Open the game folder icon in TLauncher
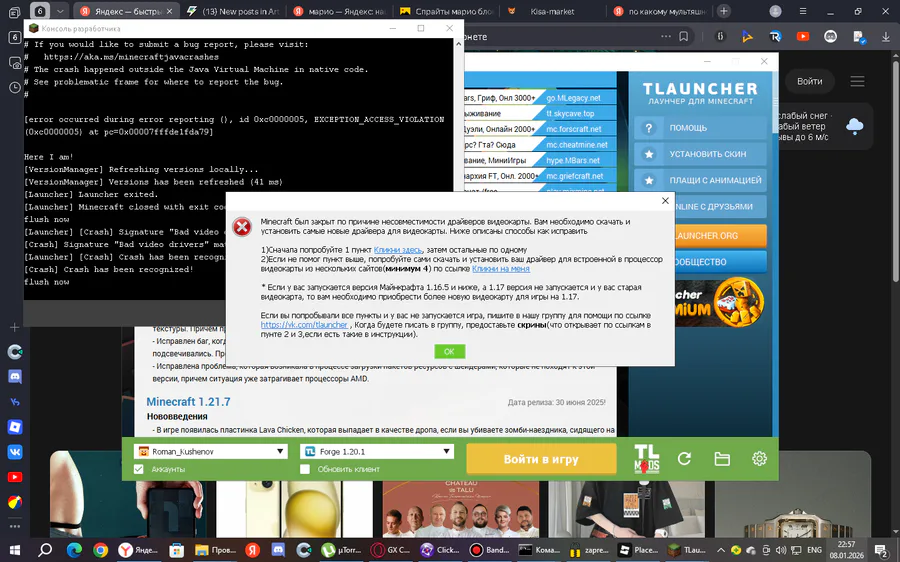 pyautogui.click(x=722, y=459)
